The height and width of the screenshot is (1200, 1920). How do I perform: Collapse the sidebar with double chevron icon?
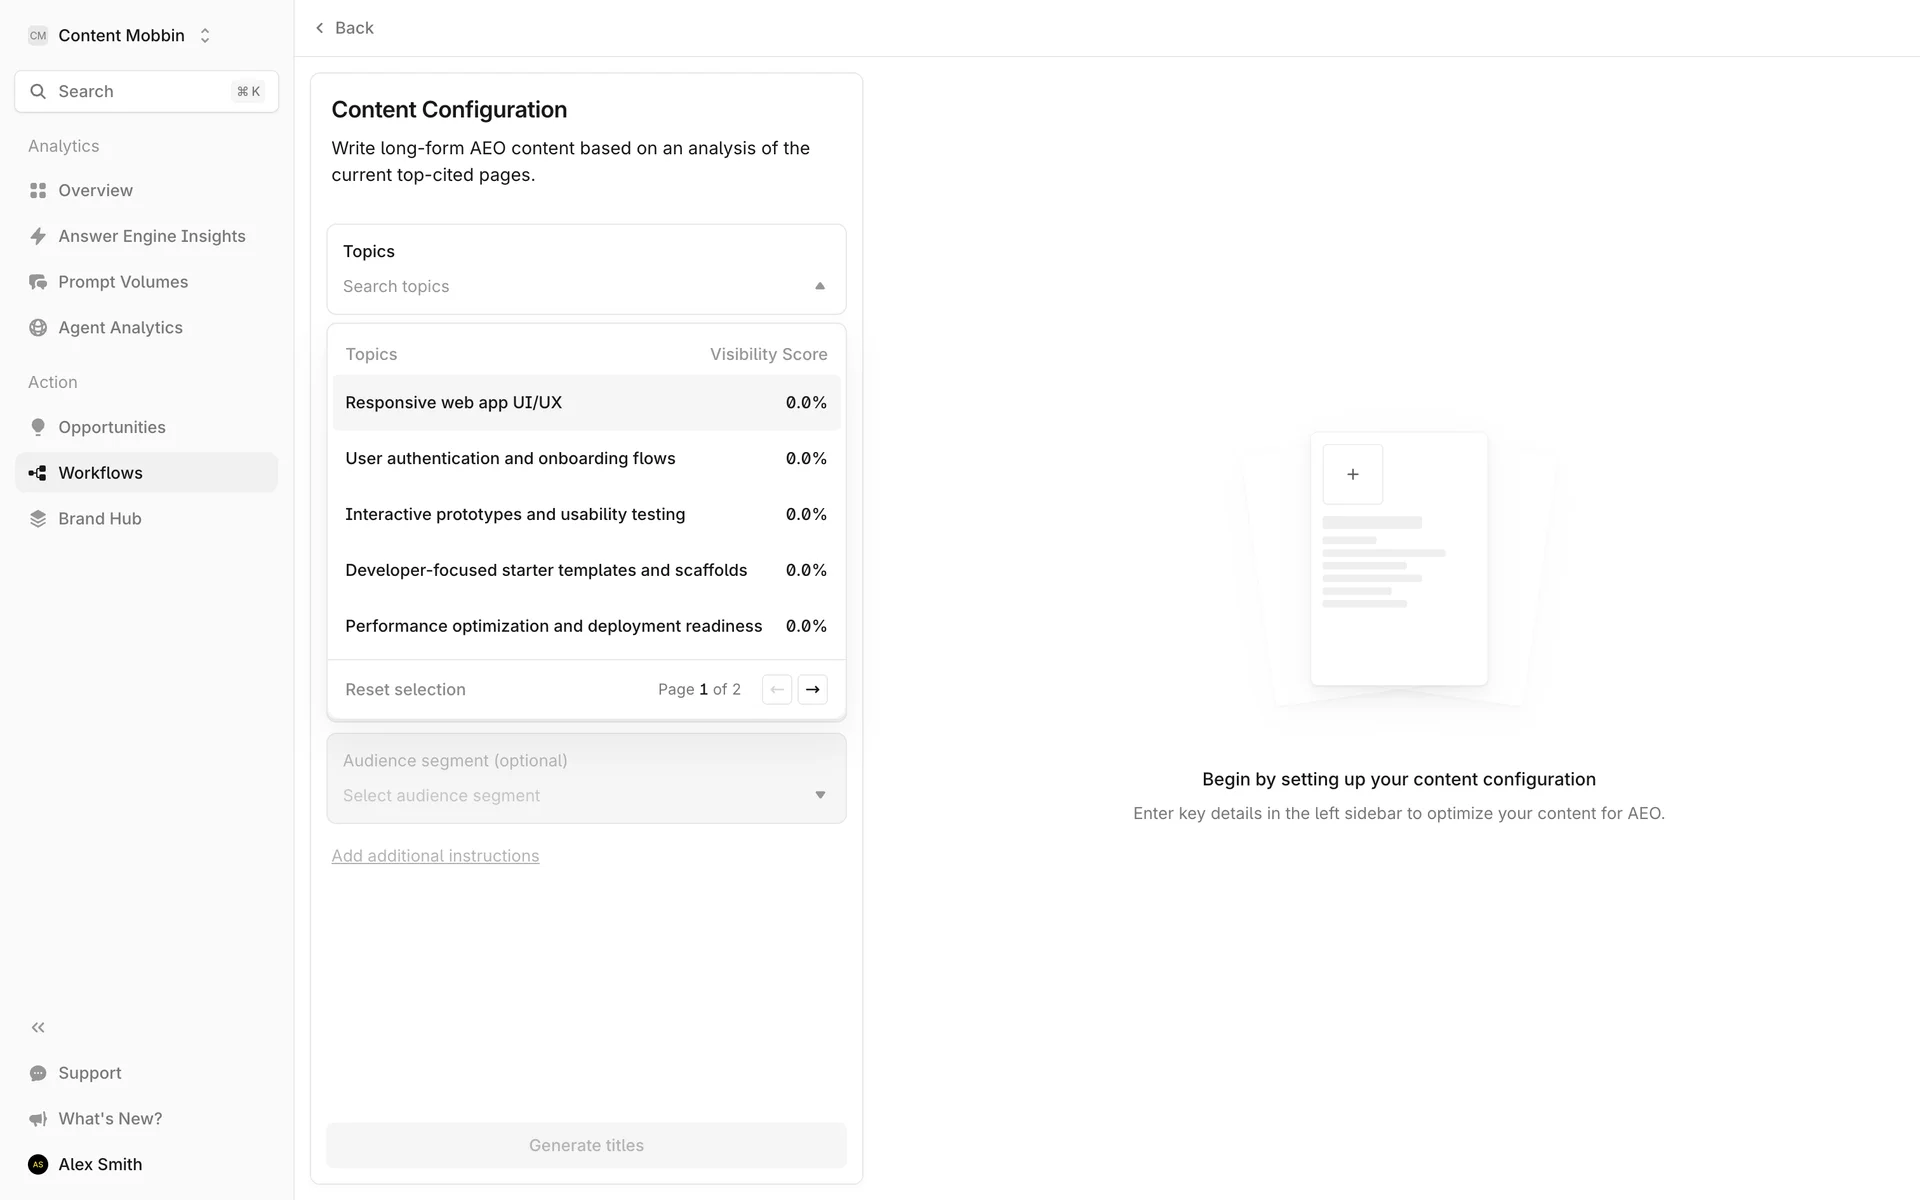tap(38, 1027)
